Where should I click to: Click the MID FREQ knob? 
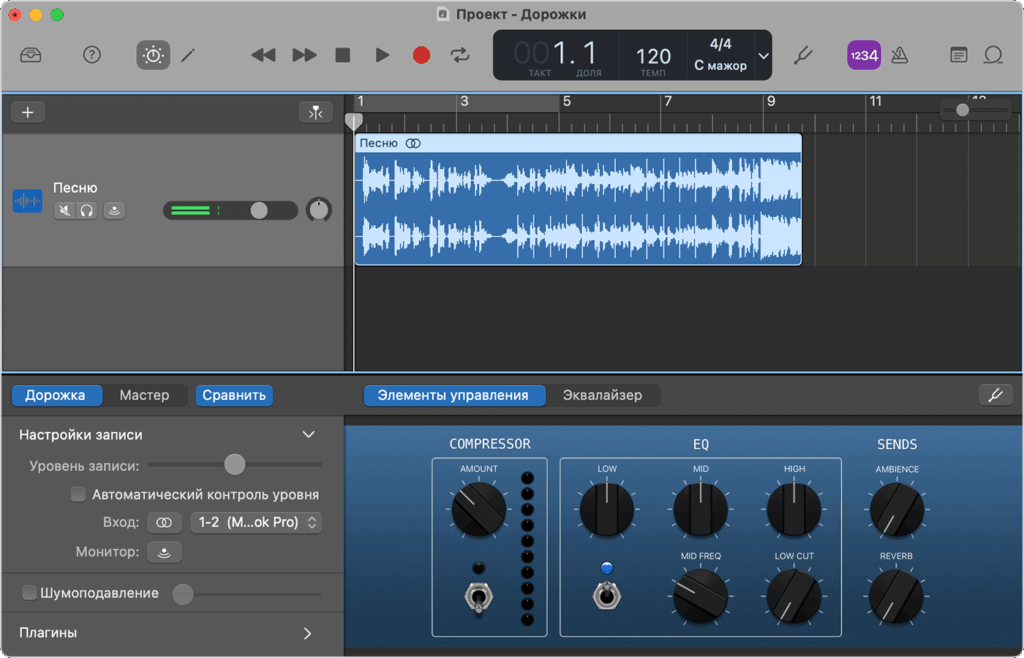tap(700, 595)
